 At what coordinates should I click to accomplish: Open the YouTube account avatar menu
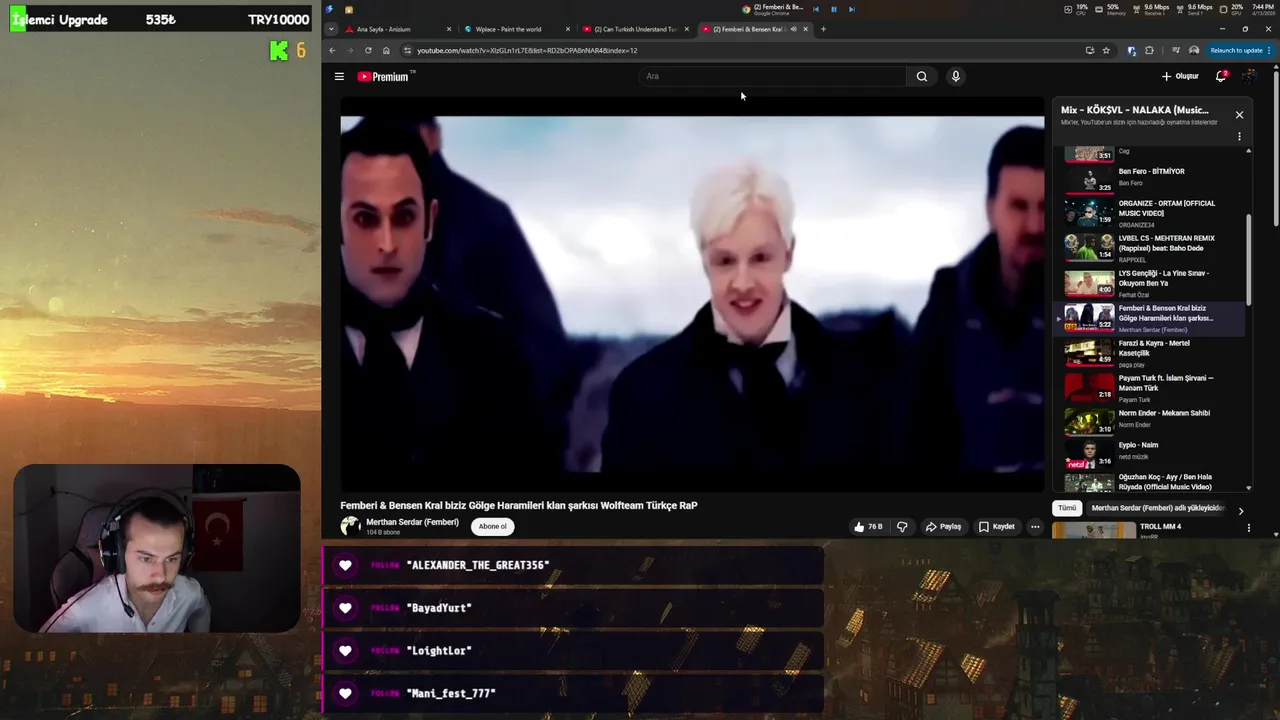(x=1249, y=76)
